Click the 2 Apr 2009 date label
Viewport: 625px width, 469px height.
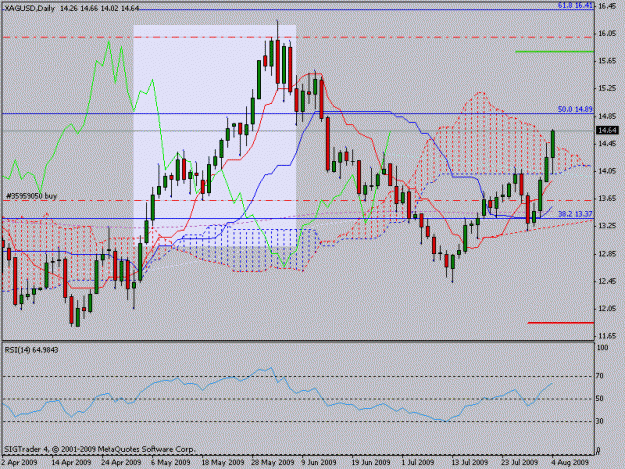20,462
